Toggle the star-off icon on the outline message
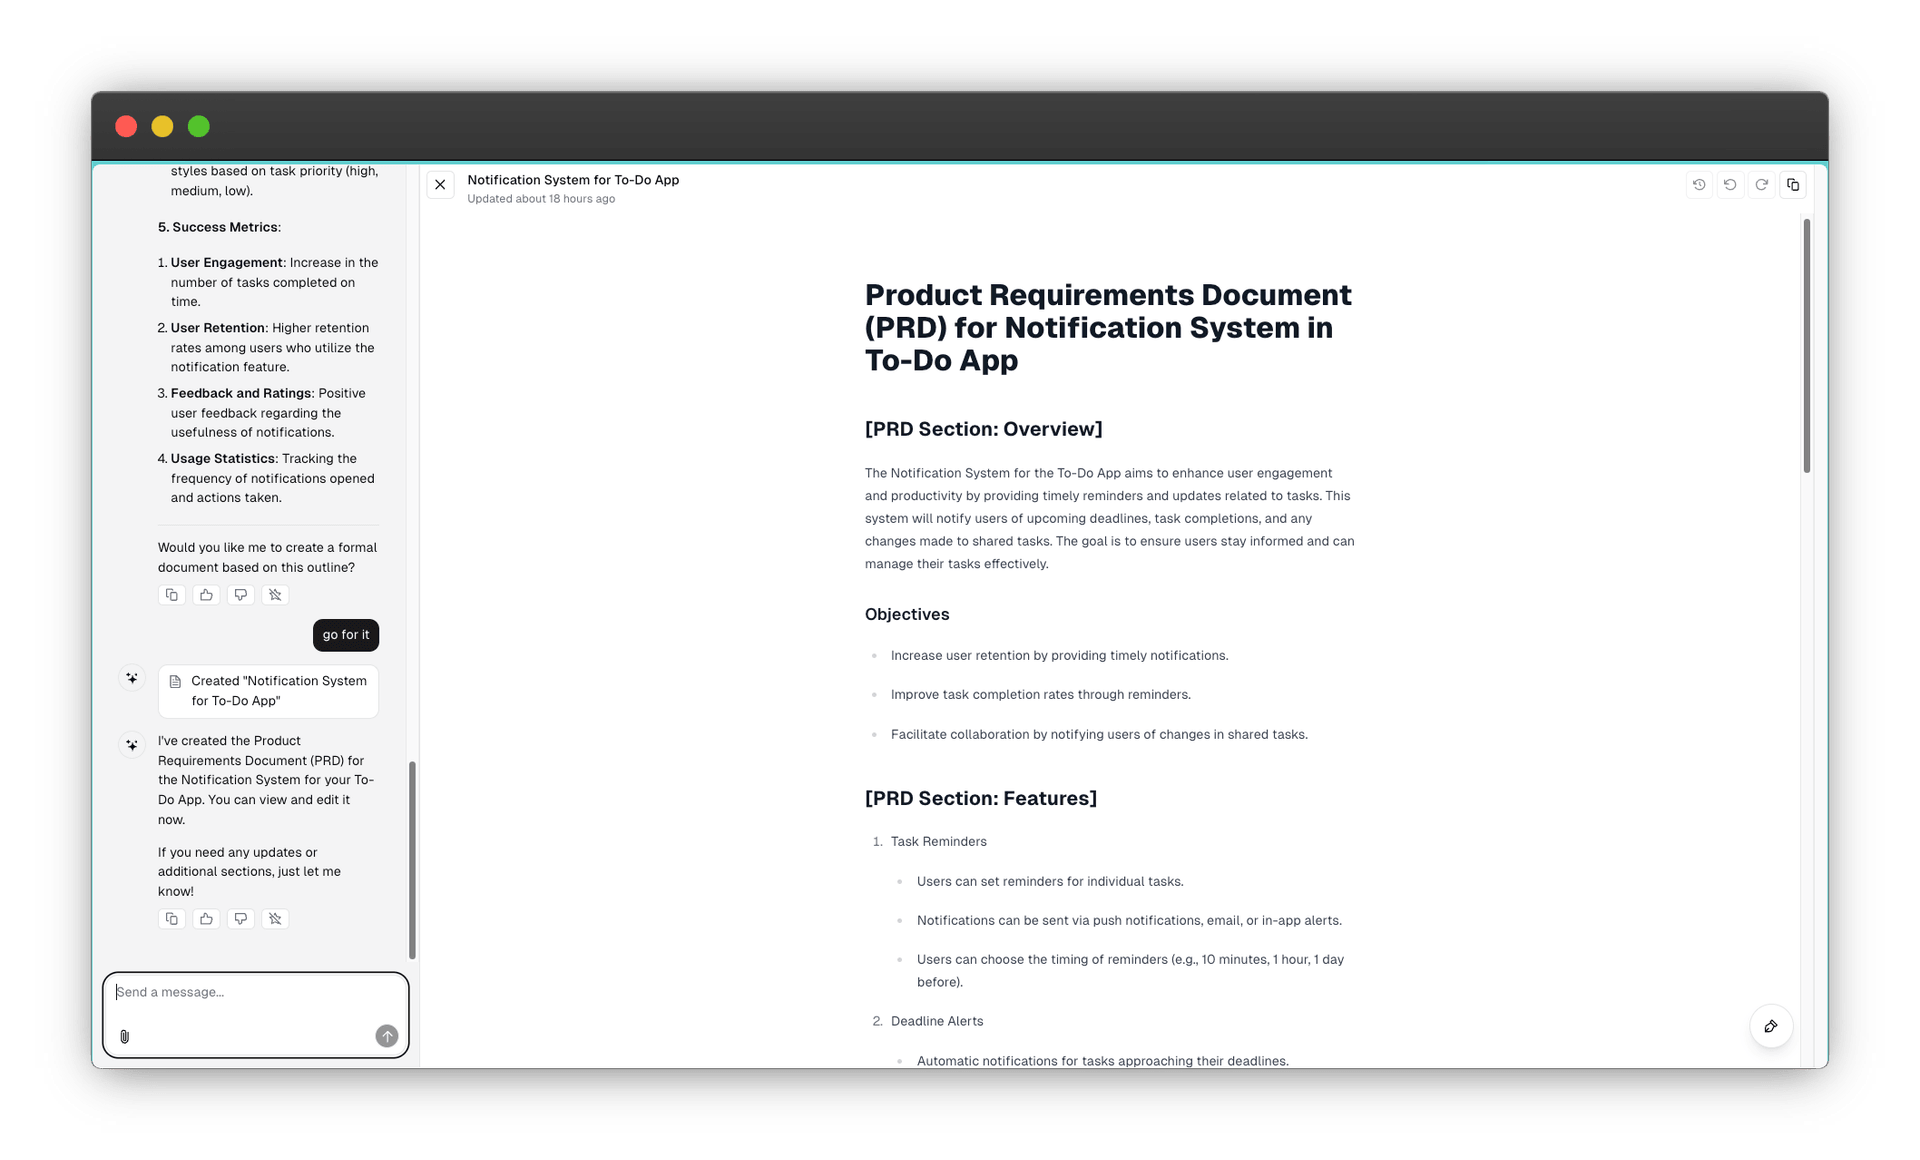The image size is (1920, 1160). [275, 595]
